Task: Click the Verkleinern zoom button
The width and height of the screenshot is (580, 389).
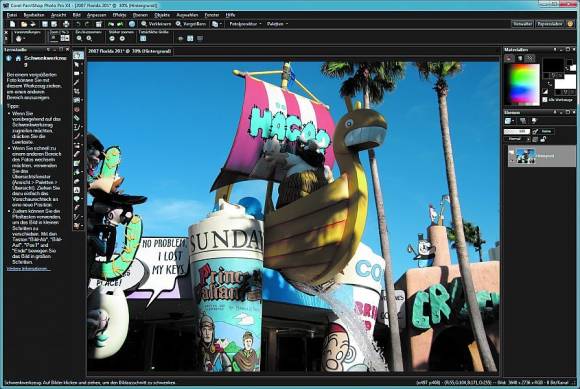Action: point(156,24)
